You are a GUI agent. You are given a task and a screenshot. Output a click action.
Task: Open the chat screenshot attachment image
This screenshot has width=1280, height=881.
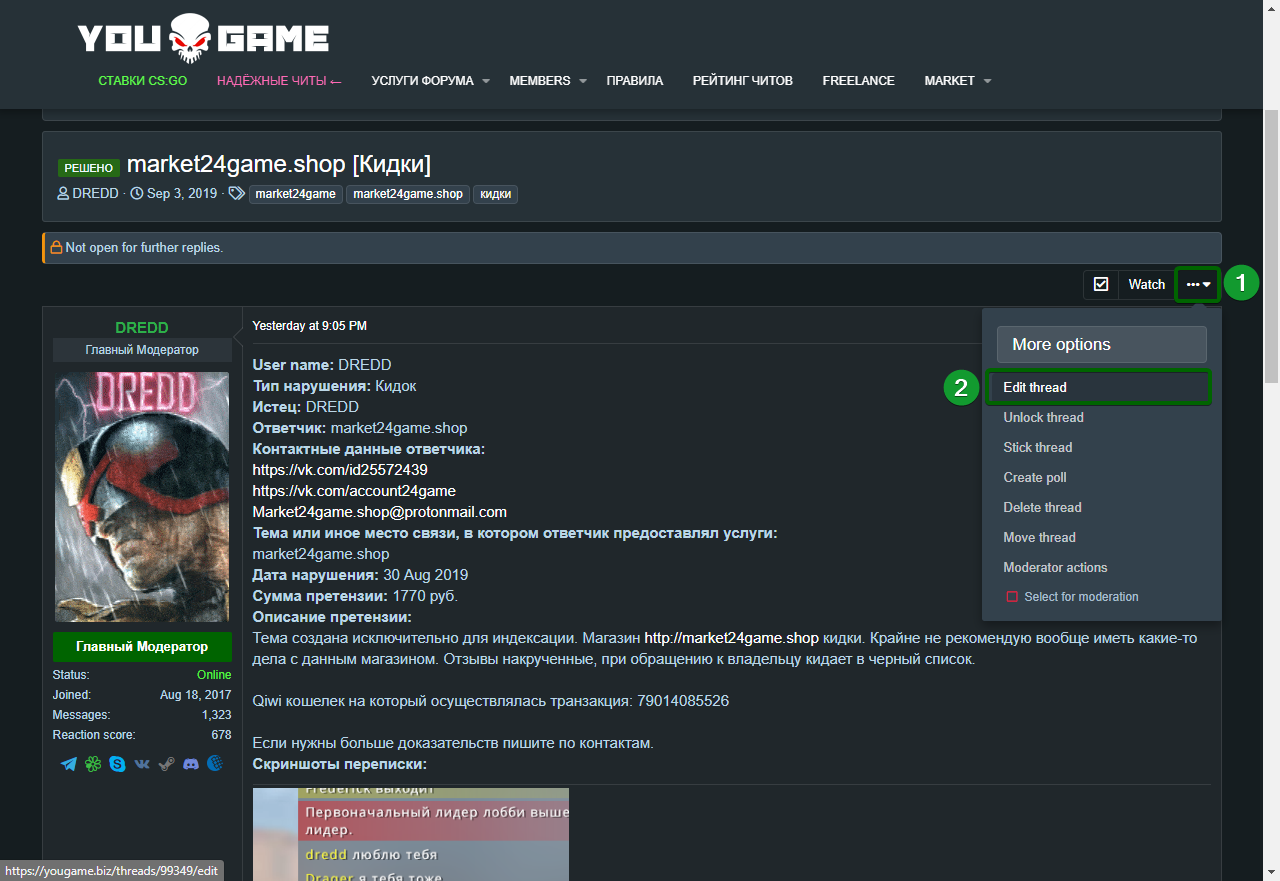pyautogui.click(x=411, y=834)
